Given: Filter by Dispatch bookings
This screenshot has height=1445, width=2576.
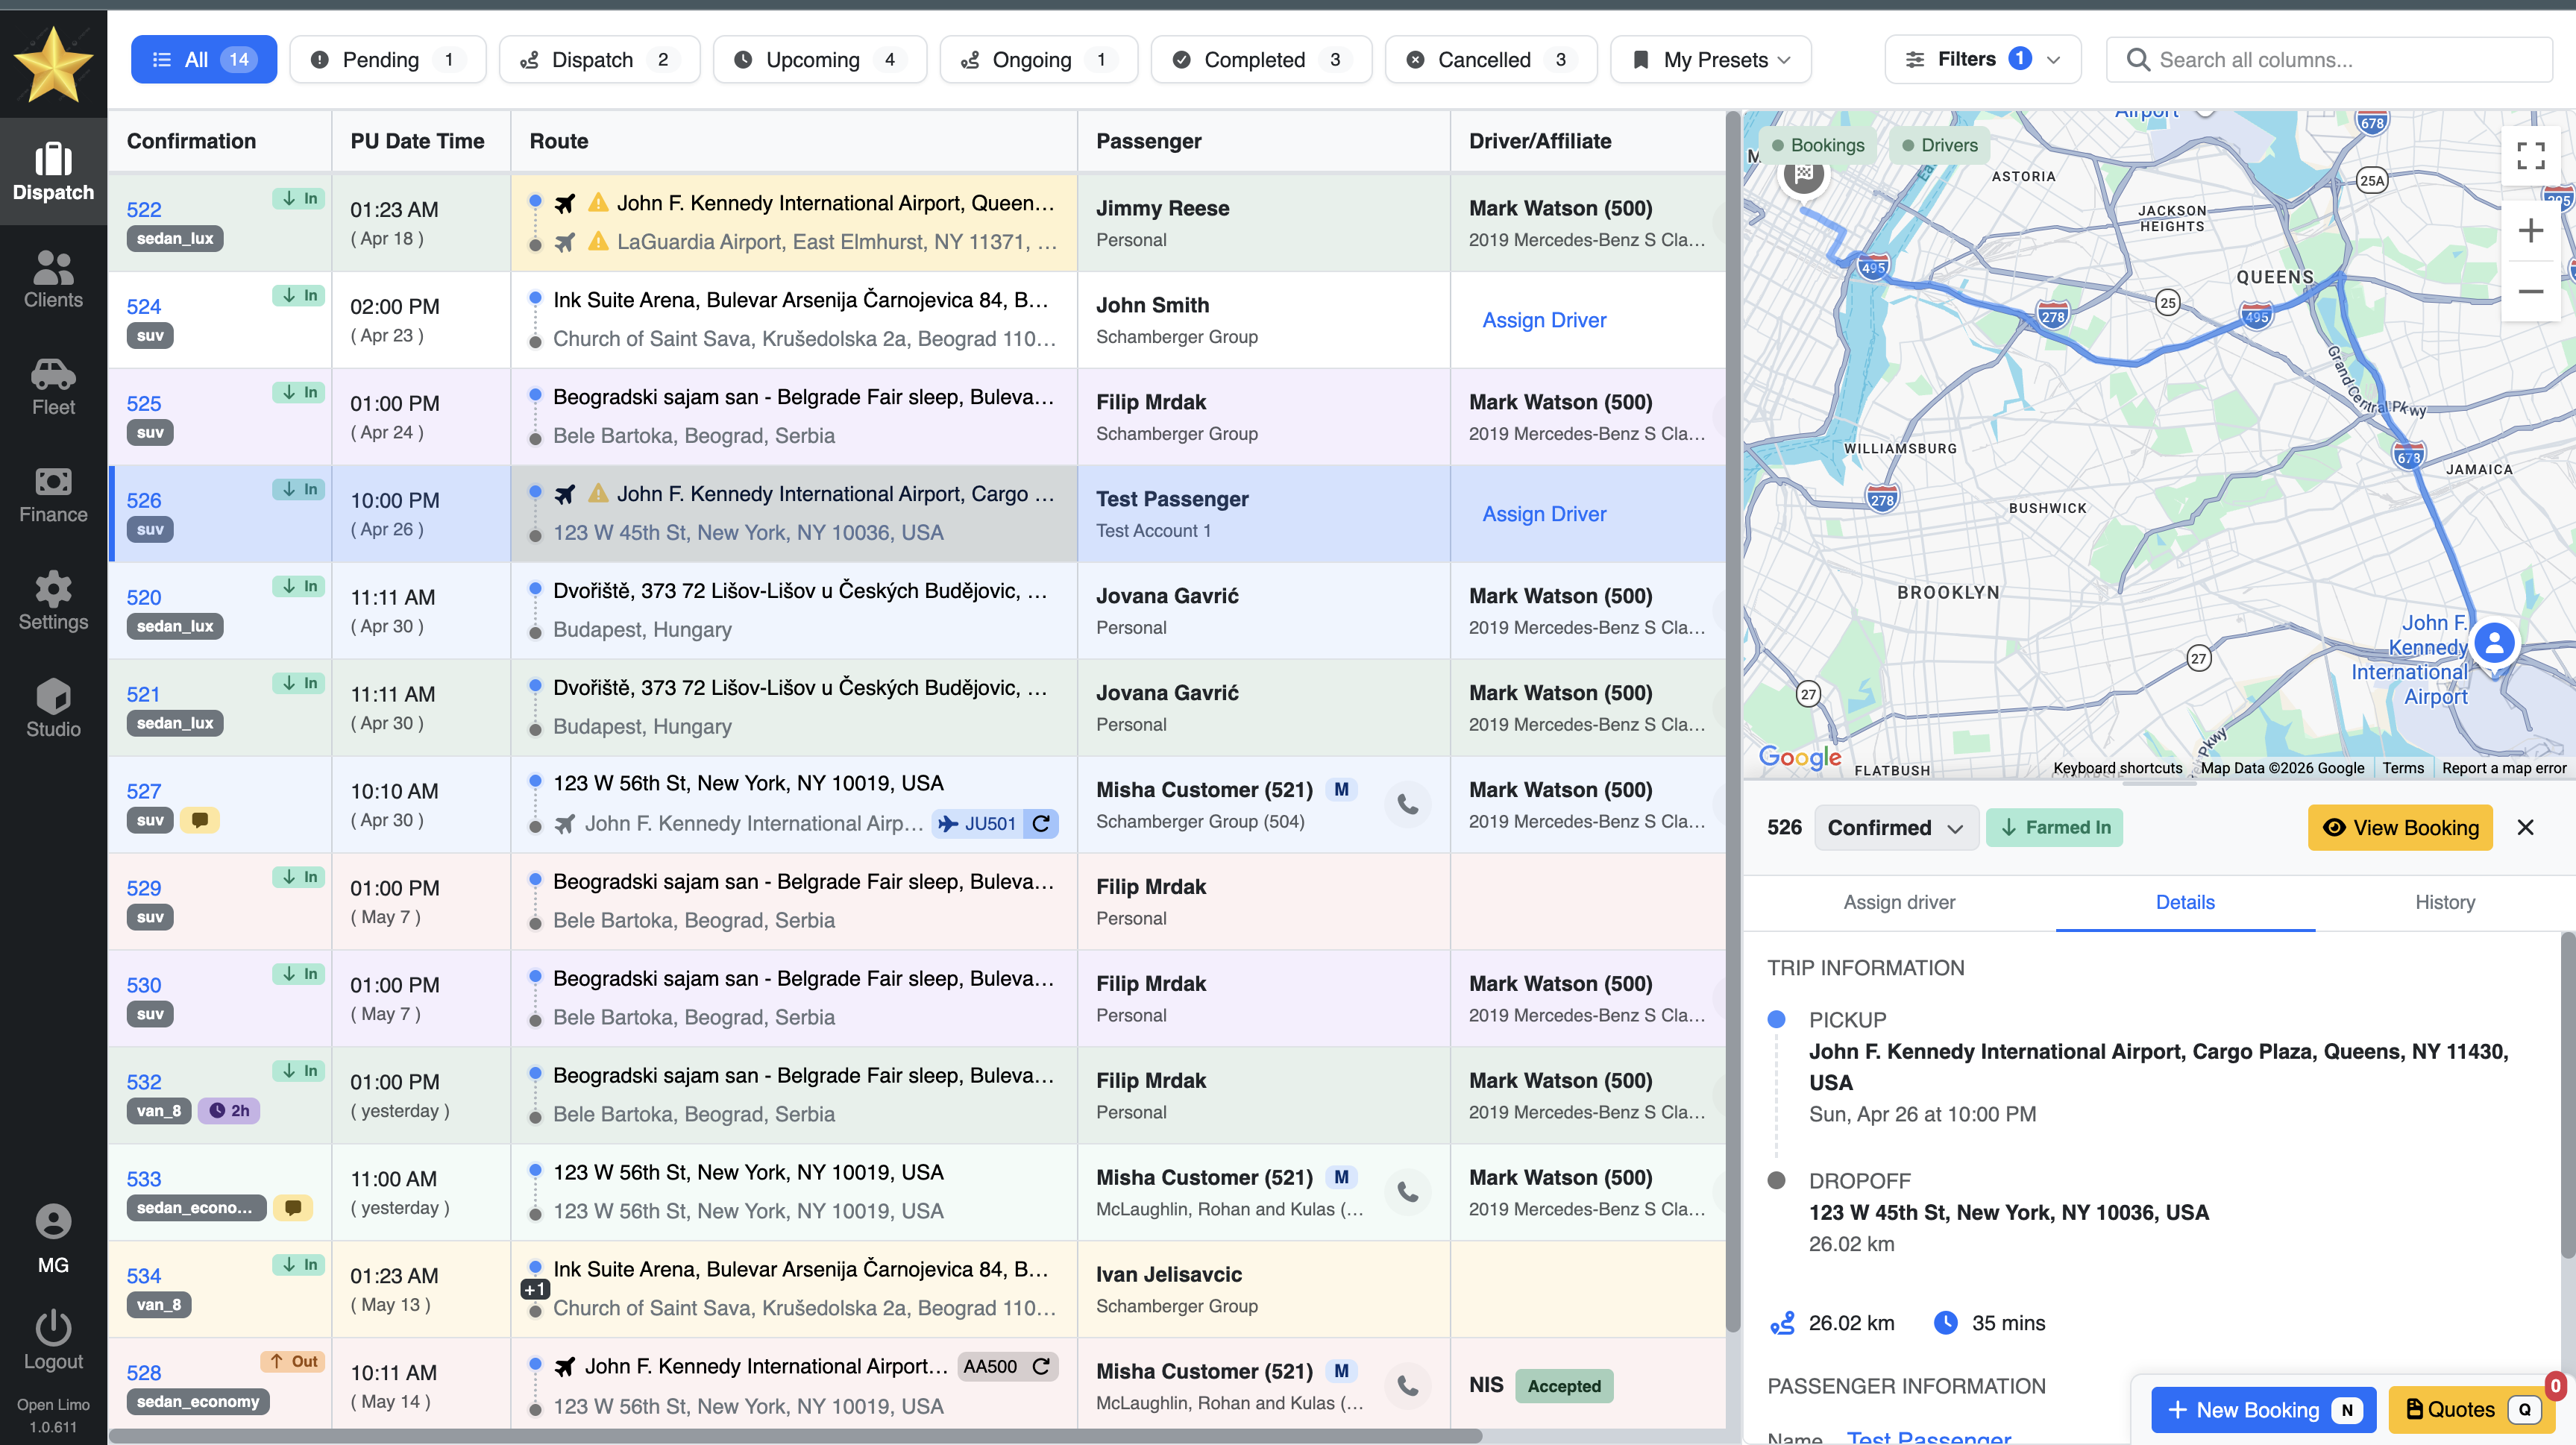Looking at the screenshot, I should 599,59.
